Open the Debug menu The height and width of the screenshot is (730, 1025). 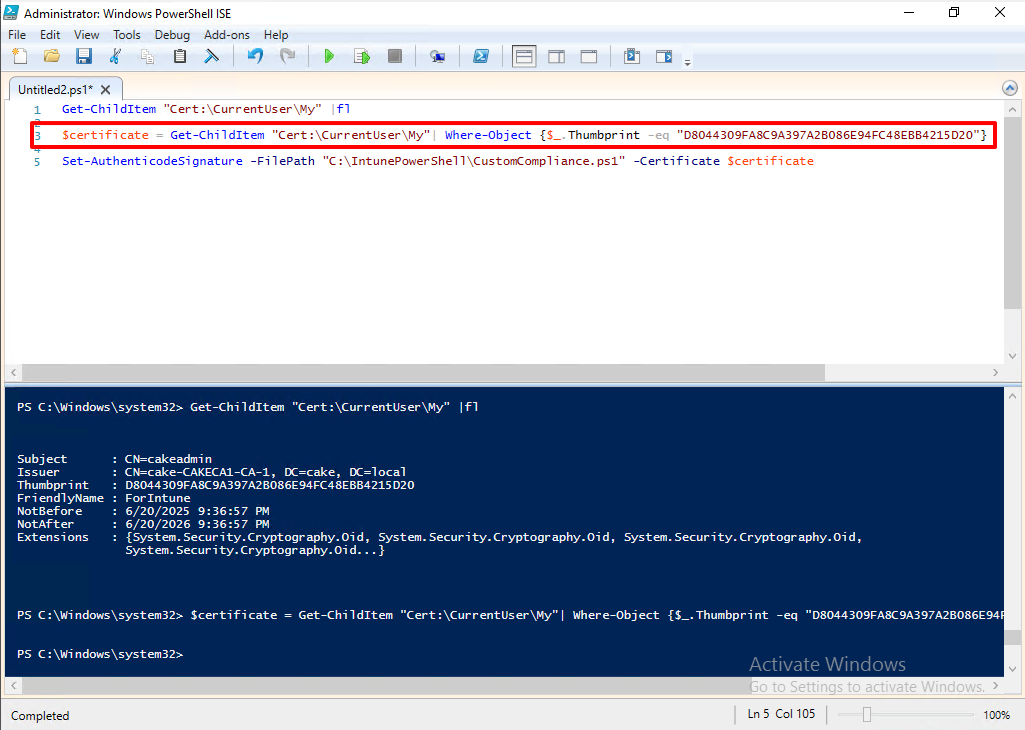click(172, 35)
